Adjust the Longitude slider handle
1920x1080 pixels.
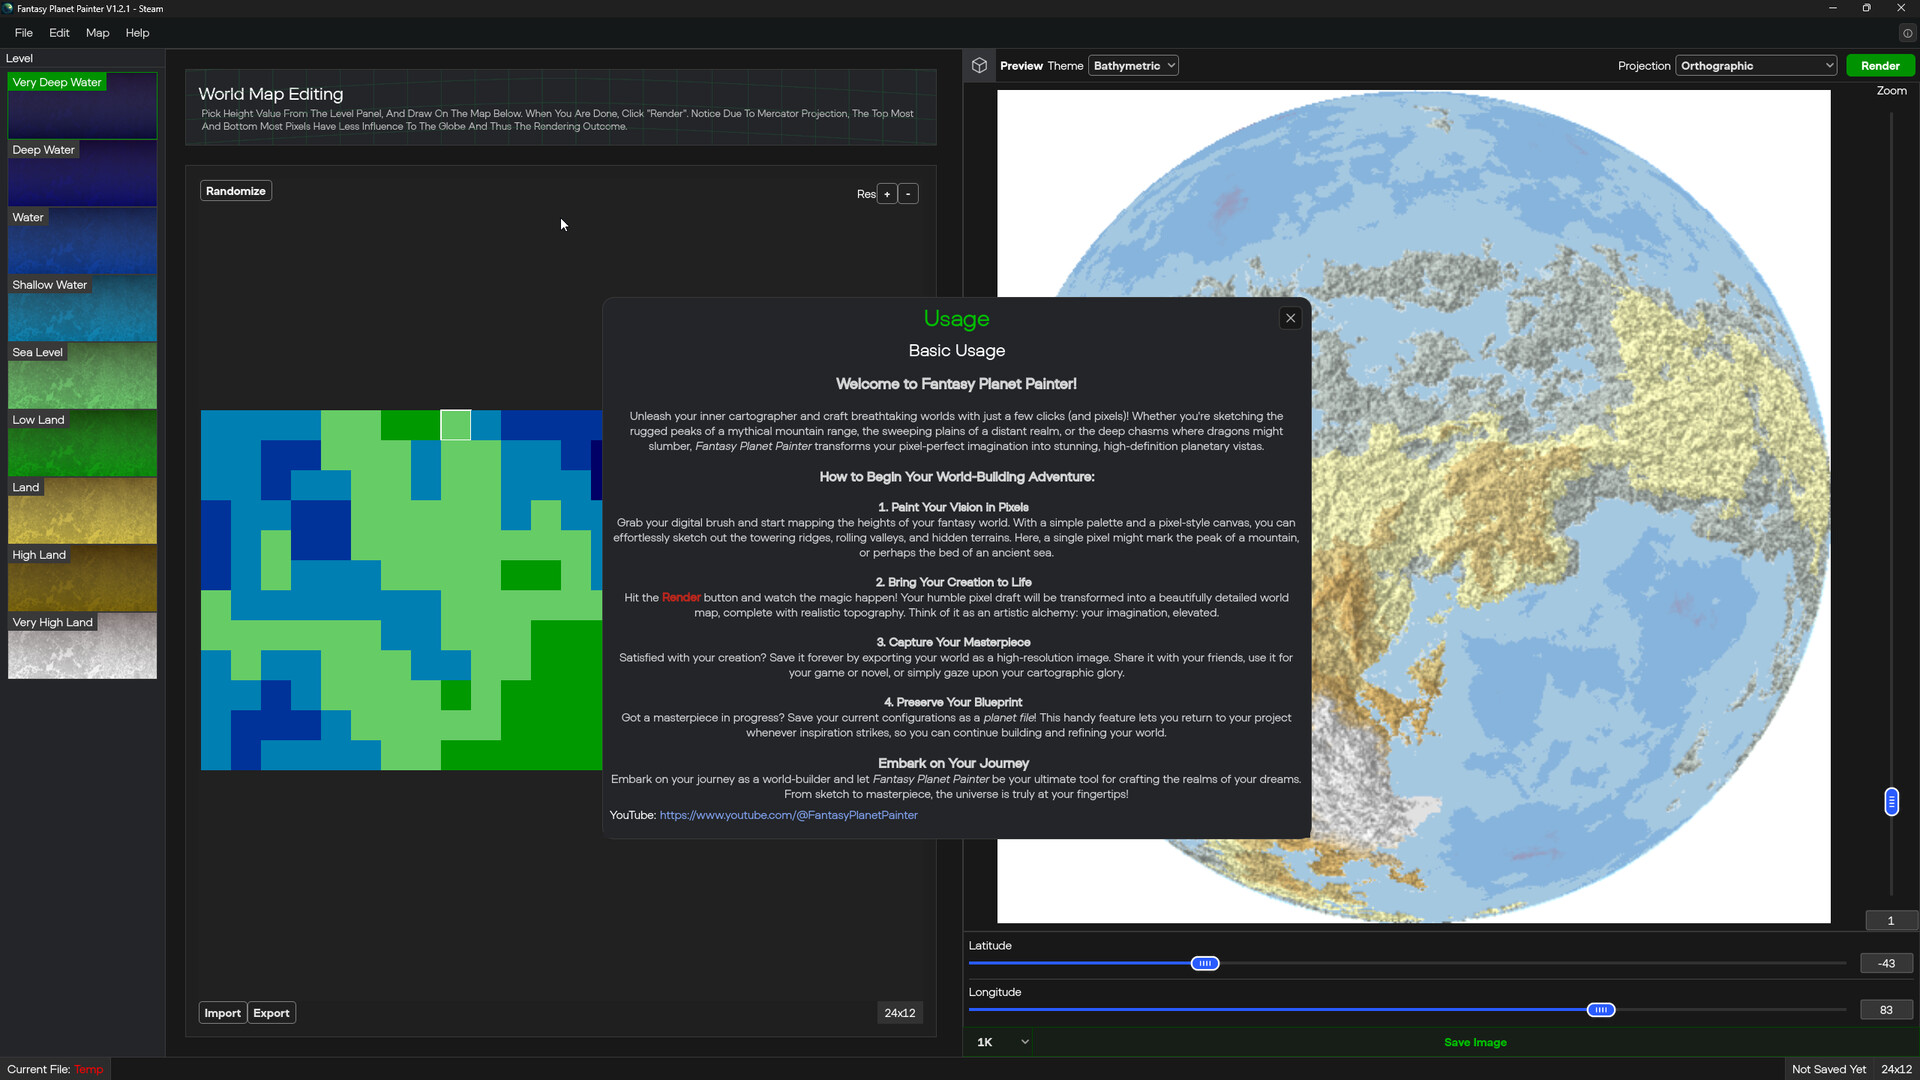pos(1601,1010)
